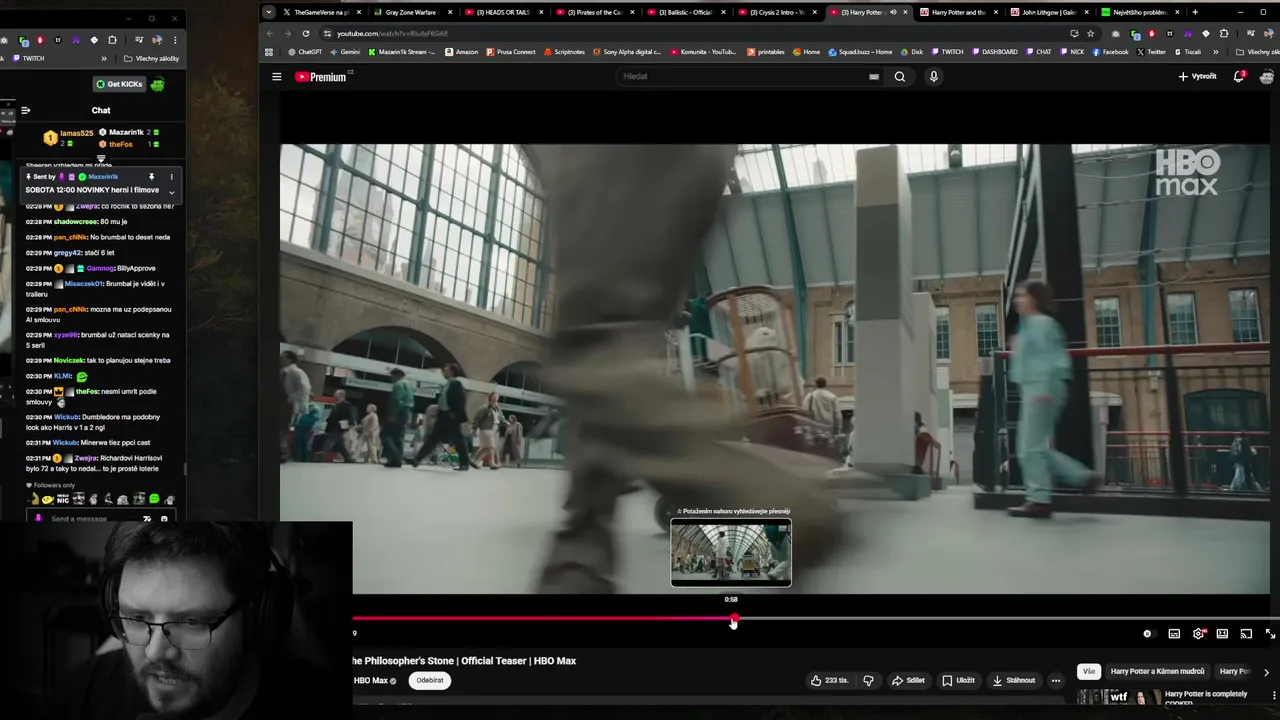The image size is (1280, 720).
Task: Toggle subtitles closed captions button
Action: point(1174,633)
